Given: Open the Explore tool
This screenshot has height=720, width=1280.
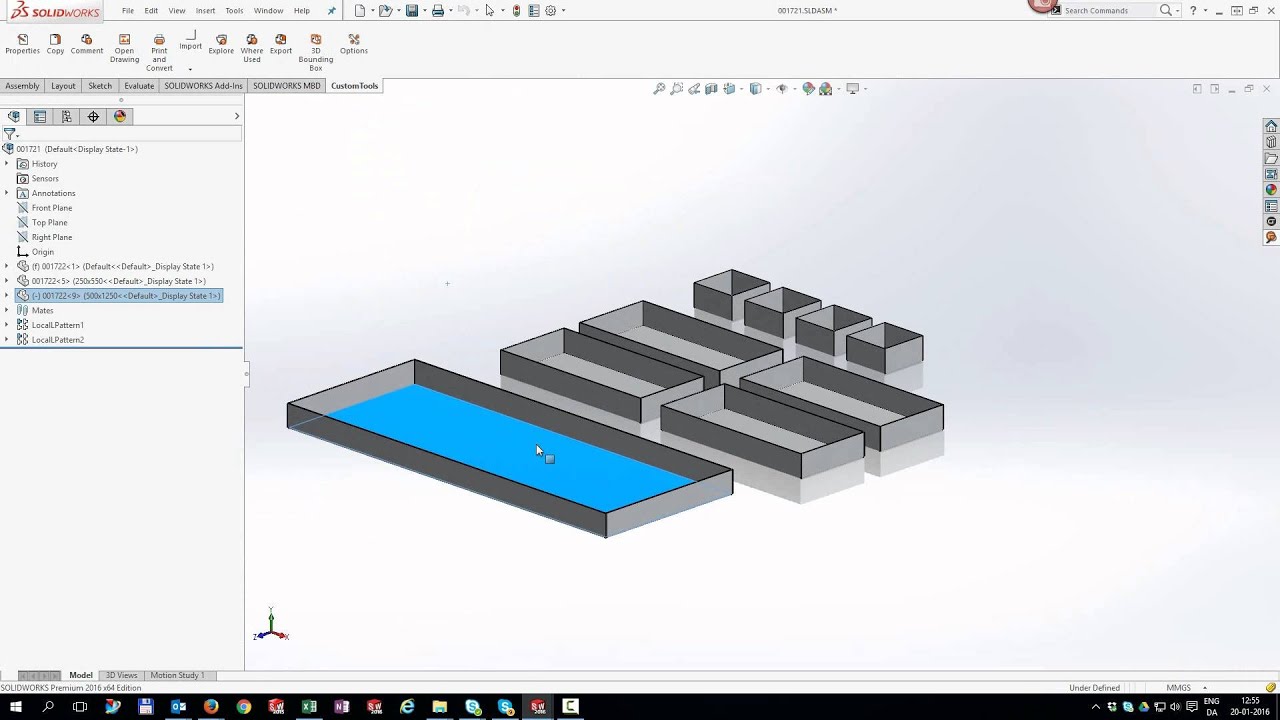Looking at the screenshot, I should pos(221,44).
